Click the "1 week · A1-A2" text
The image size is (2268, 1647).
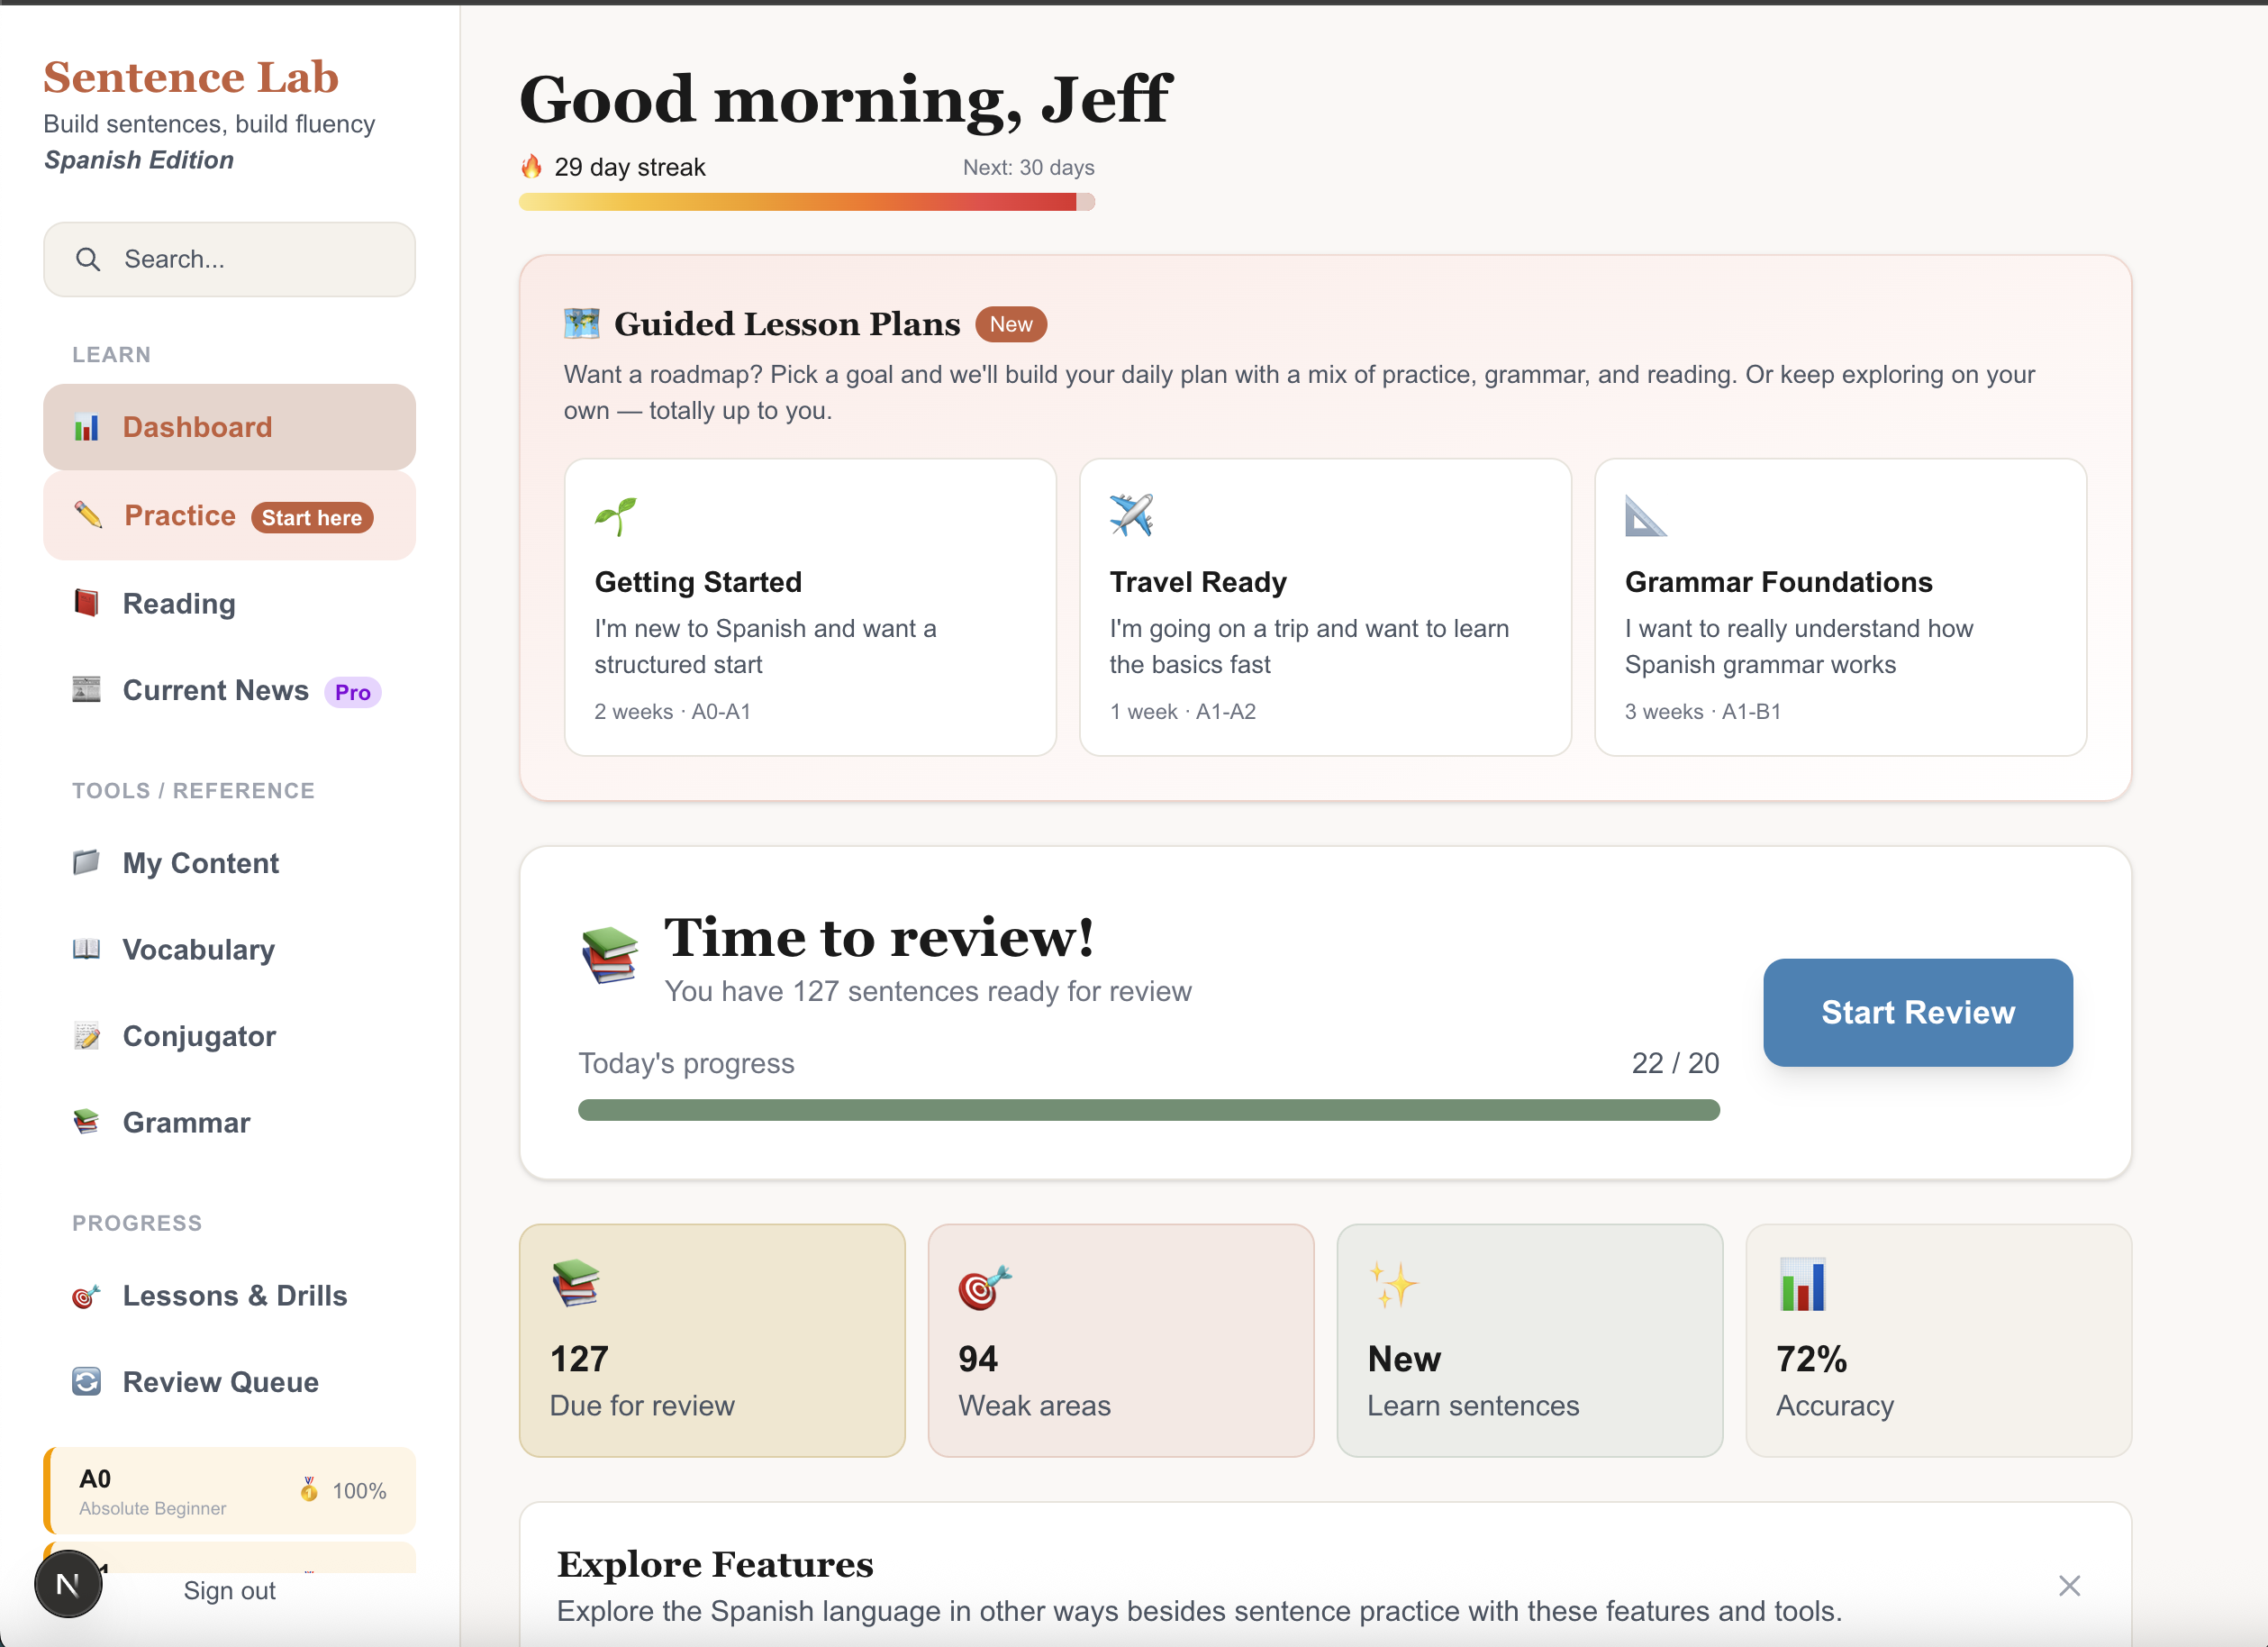click(1182, 711)
